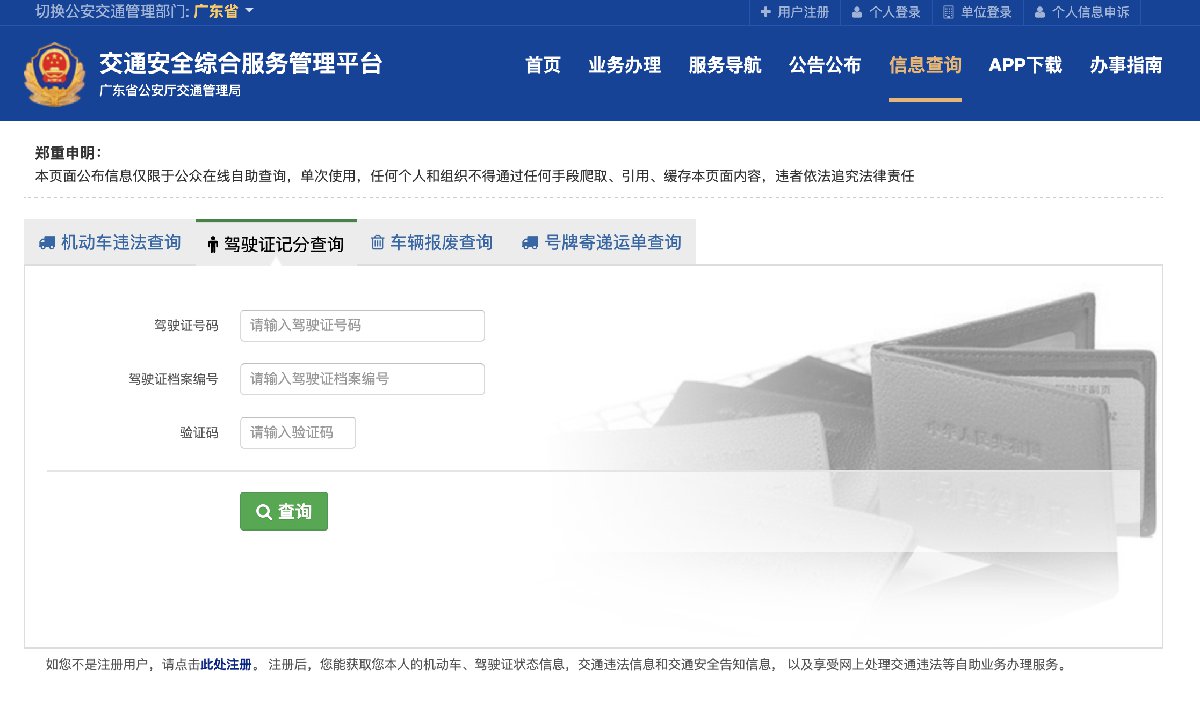The width and height of the screenshot is (1200, 707).
Task: Click the truck icon on 号牌寄递运单查询 tab
Action: pyautogui.click(x=530, y=242)
